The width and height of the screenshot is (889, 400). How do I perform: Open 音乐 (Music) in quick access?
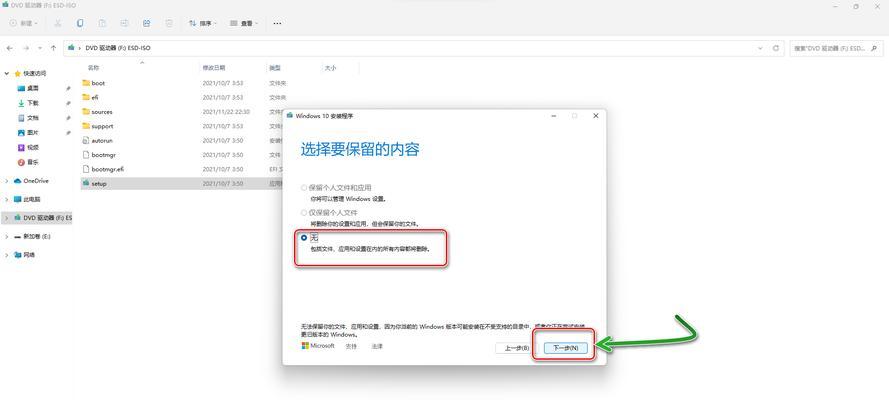(33, 162)
